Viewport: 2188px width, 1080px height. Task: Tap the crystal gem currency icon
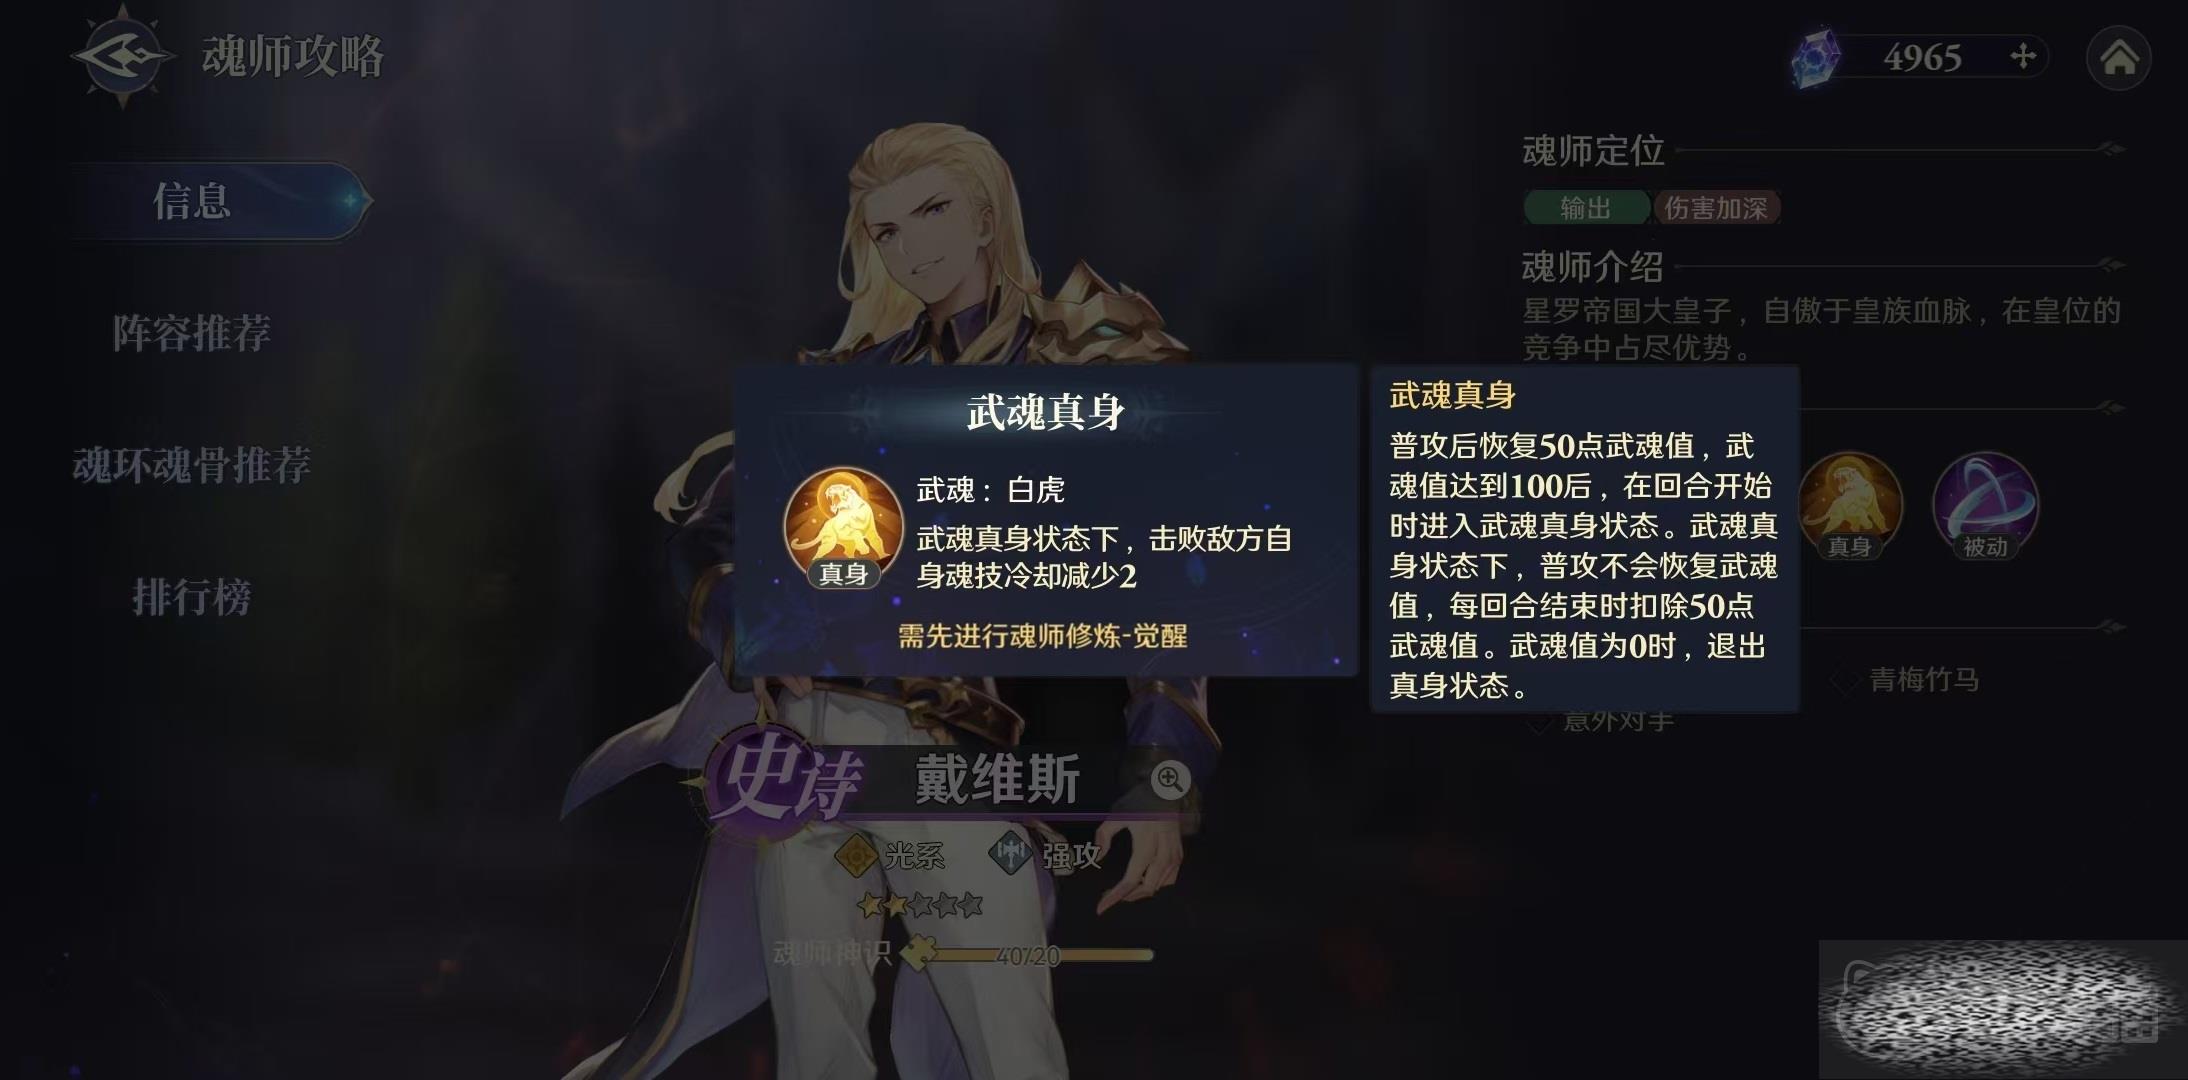pos(1815,58)
